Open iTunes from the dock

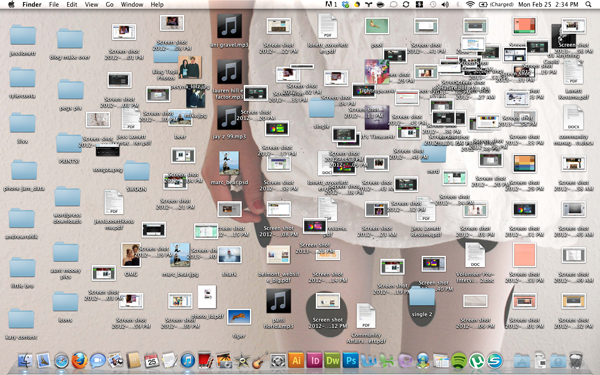click(x=188, y=360)
